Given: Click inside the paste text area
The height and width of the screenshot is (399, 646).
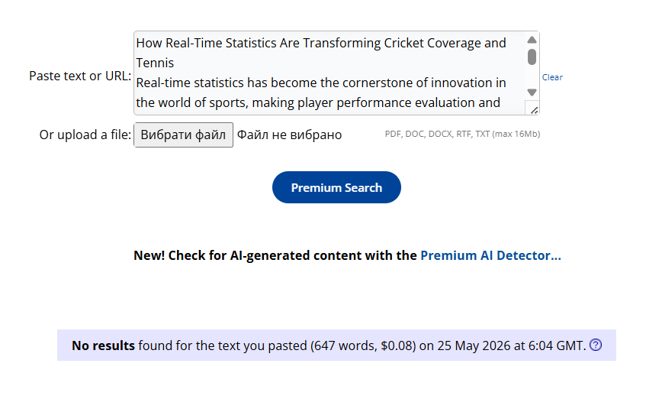Looking at the screenshot, I should pyautogui.click(x=330, y=73).
